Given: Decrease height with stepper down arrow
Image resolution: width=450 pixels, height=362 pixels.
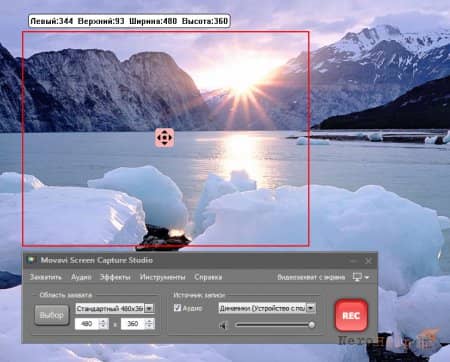Looking at the screenshot, I should tap(149, 326).
